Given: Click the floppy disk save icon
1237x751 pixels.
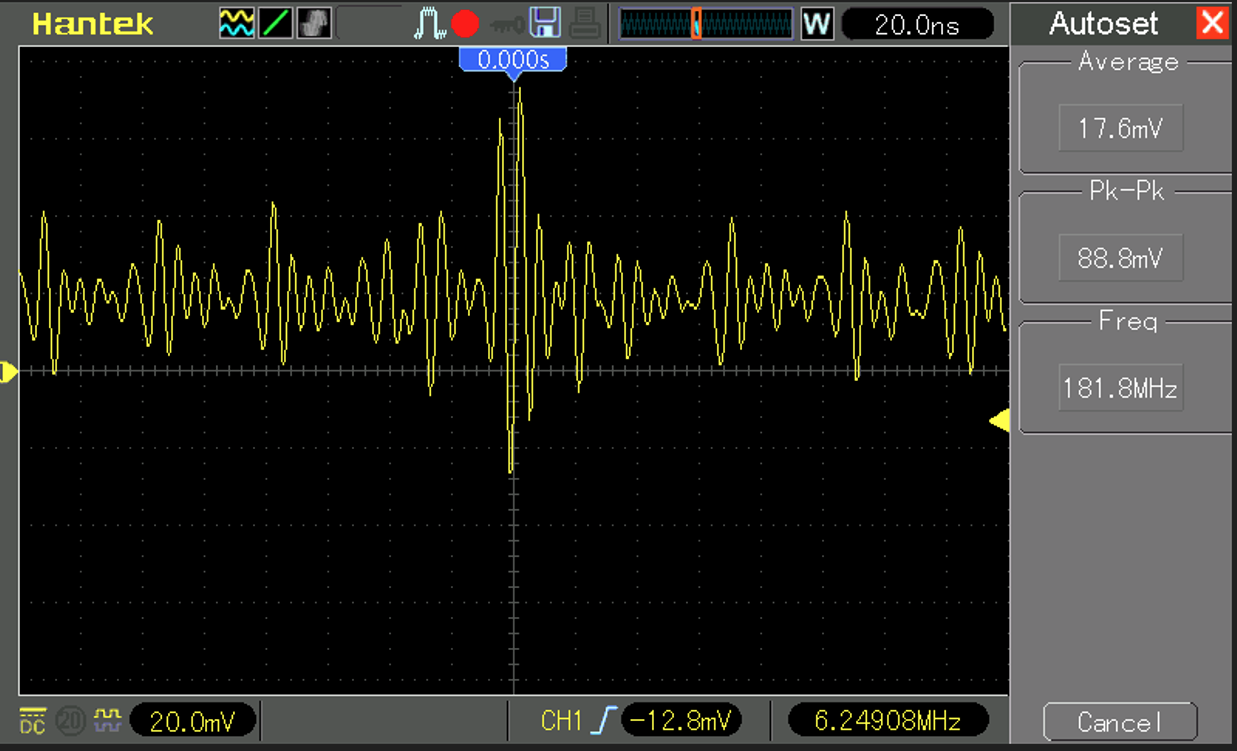Looking at the screenshot, I should pos(545,23).
